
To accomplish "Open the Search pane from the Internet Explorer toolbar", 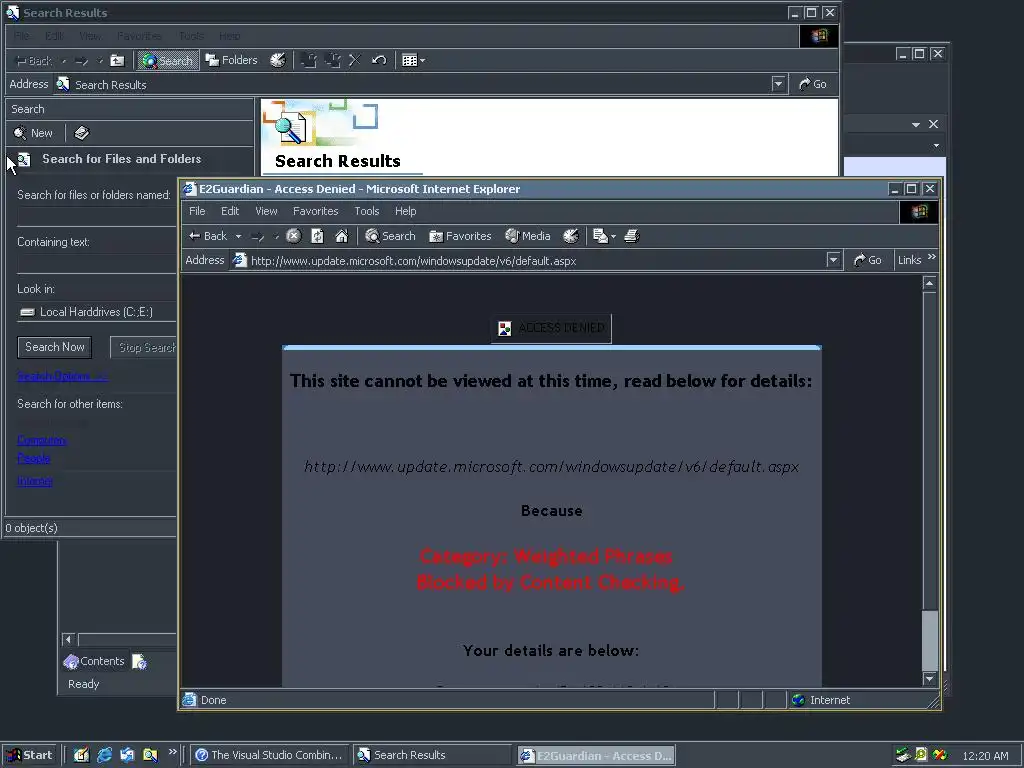I will tap(390, 236).
